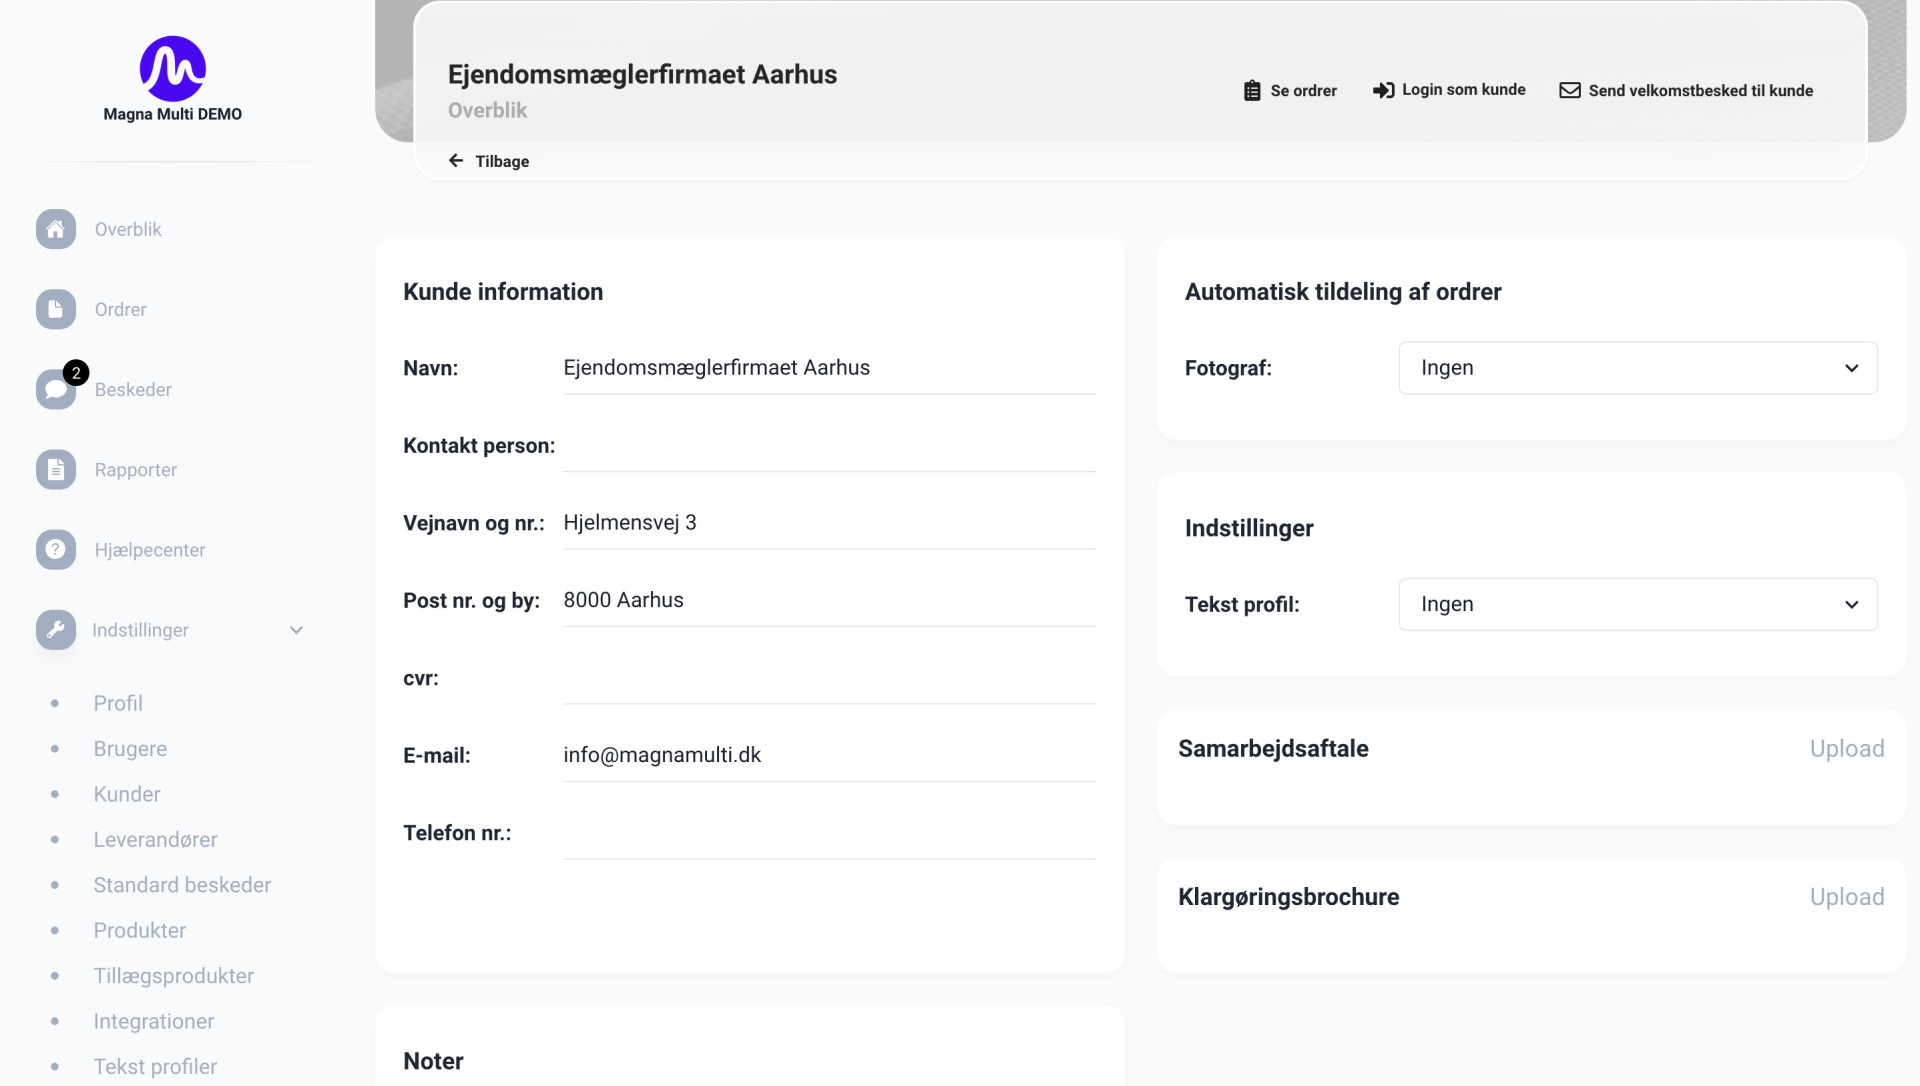
Task: Click the Samarbejdsaftale heading
Action: [x=1273, y=749]
